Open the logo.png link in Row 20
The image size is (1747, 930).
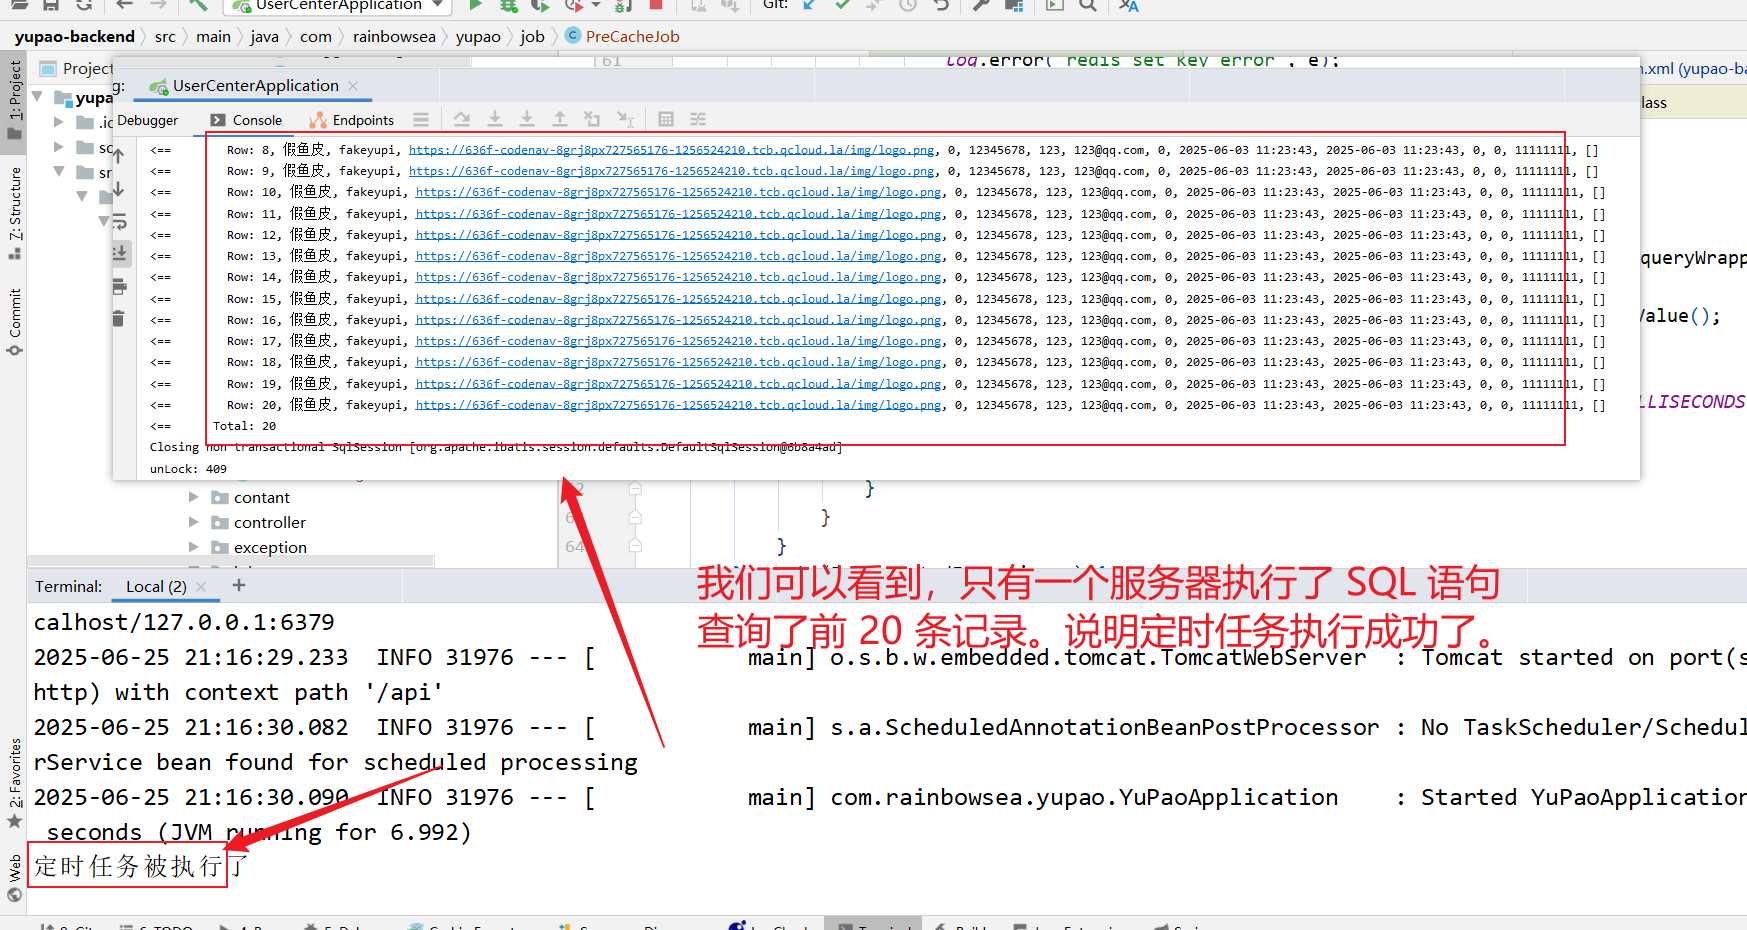click(679, 405)
